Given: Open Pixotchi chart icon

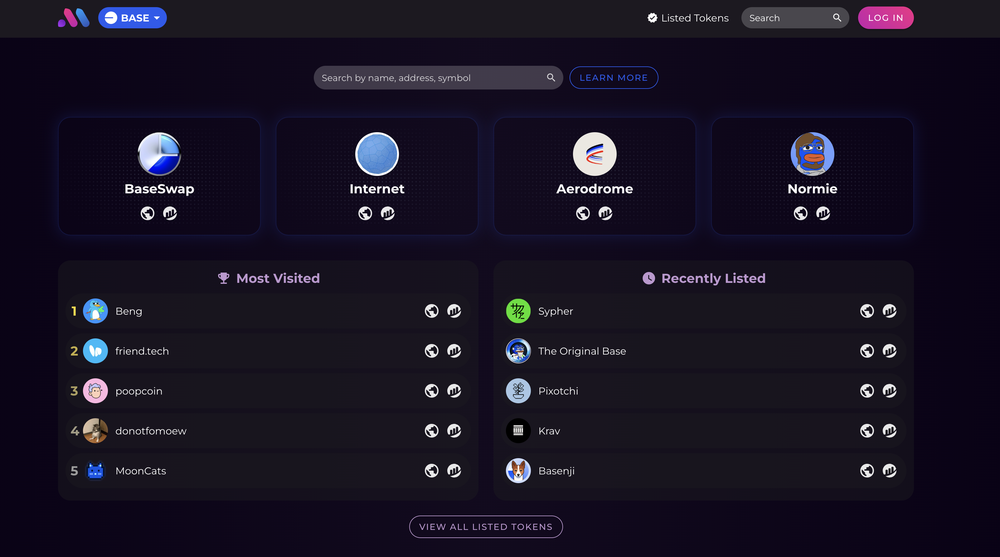Looking at the screenshot, I should [x=890, y=390].
